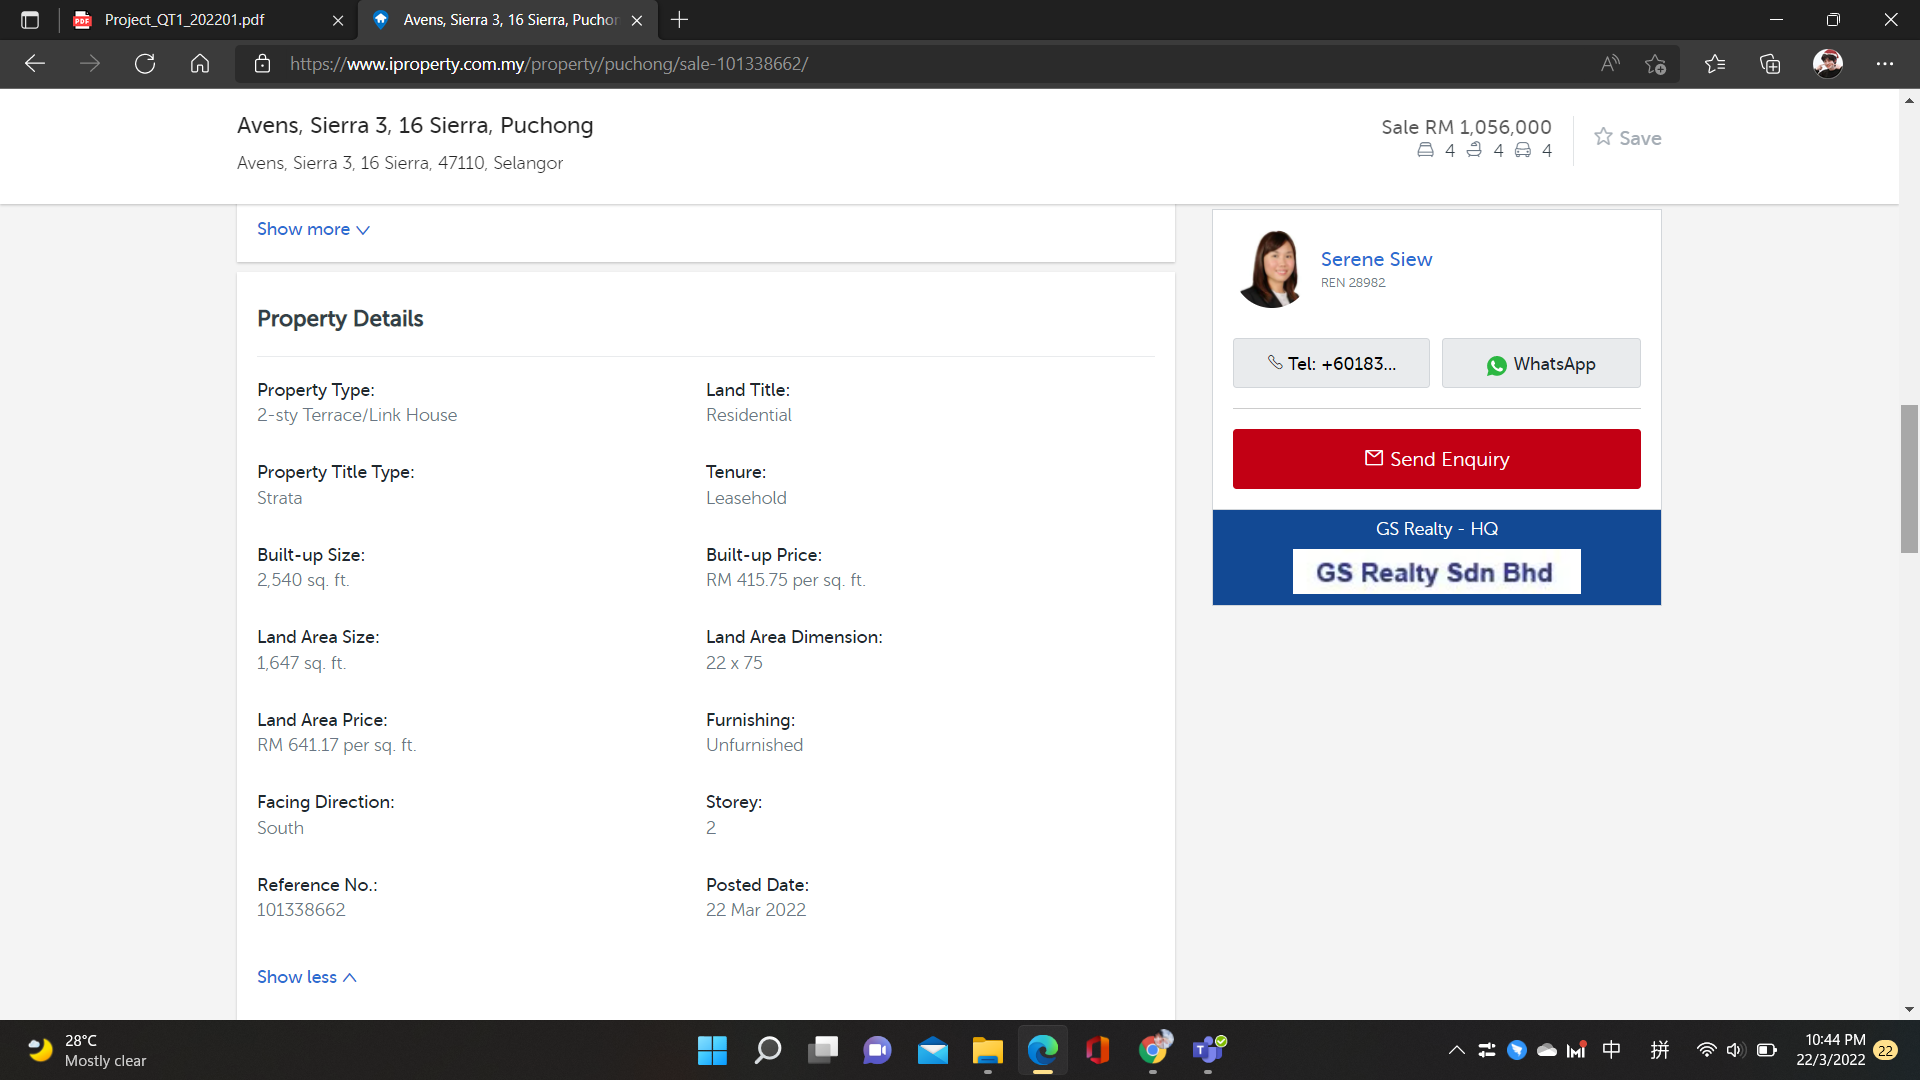Open the Collections icon in toolbar
The height and width of the screenshot is (1080, 1920).
(x=1770, y=64)
